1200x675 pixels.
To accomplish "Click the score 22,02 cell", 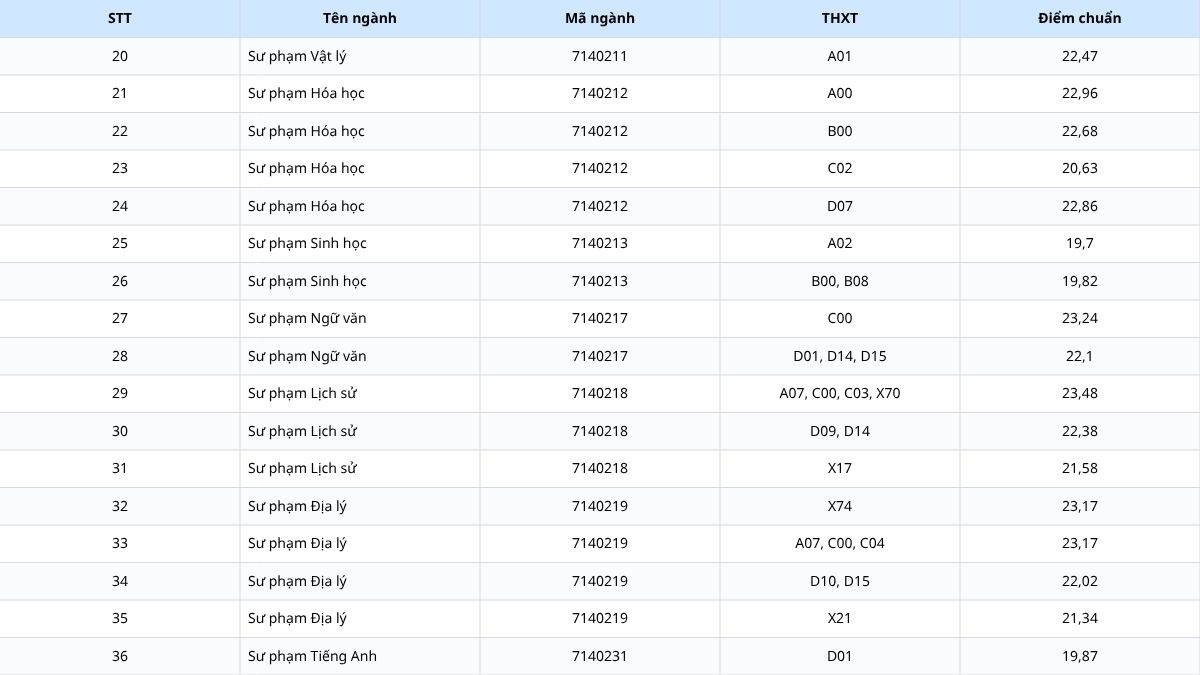I will (1080, 581).
